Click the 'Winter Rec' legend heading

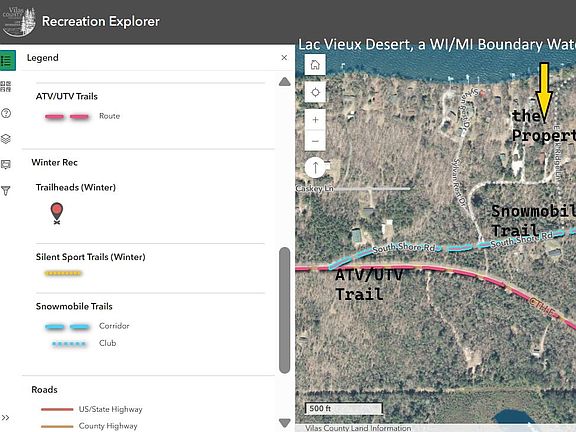click(54, 162)
